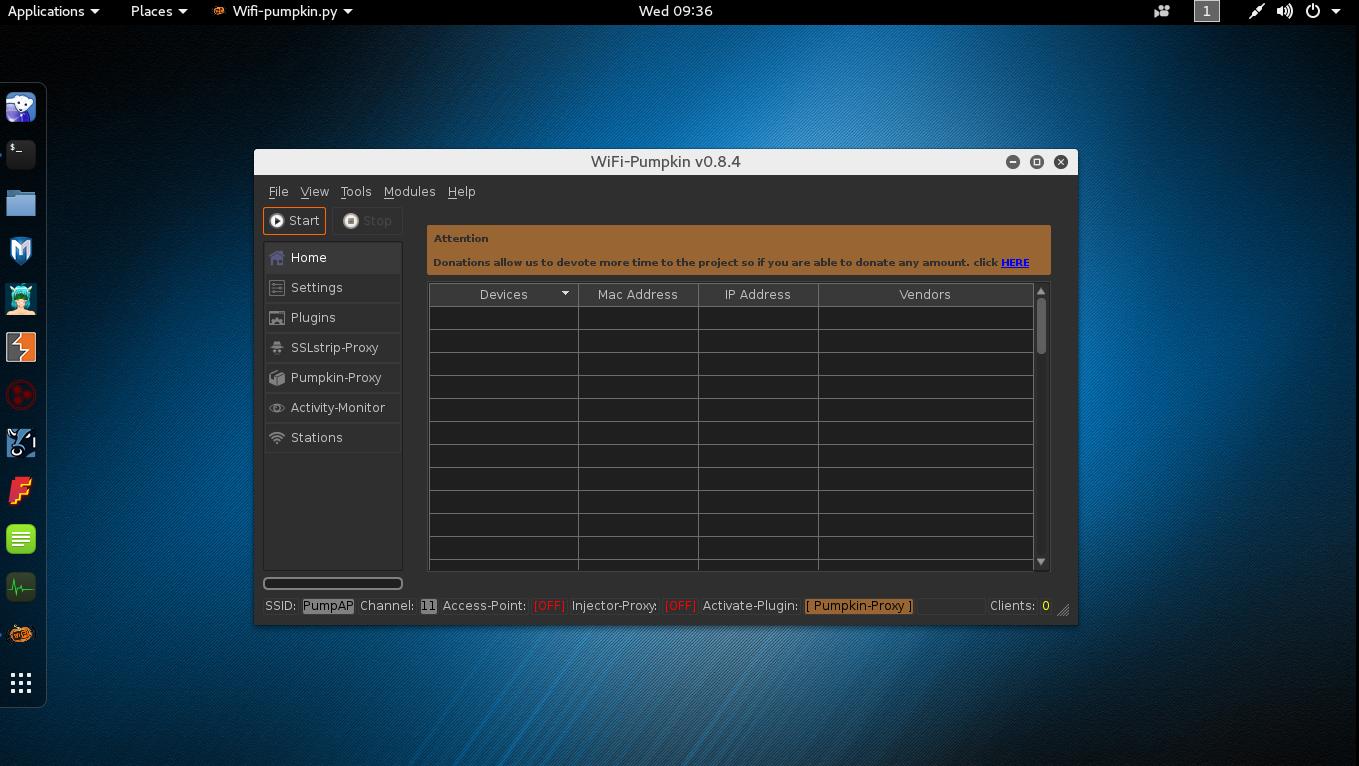Launch BeEF icon in the dock
Viewport: 1359px width, 766px height.
tap(21, 443)
